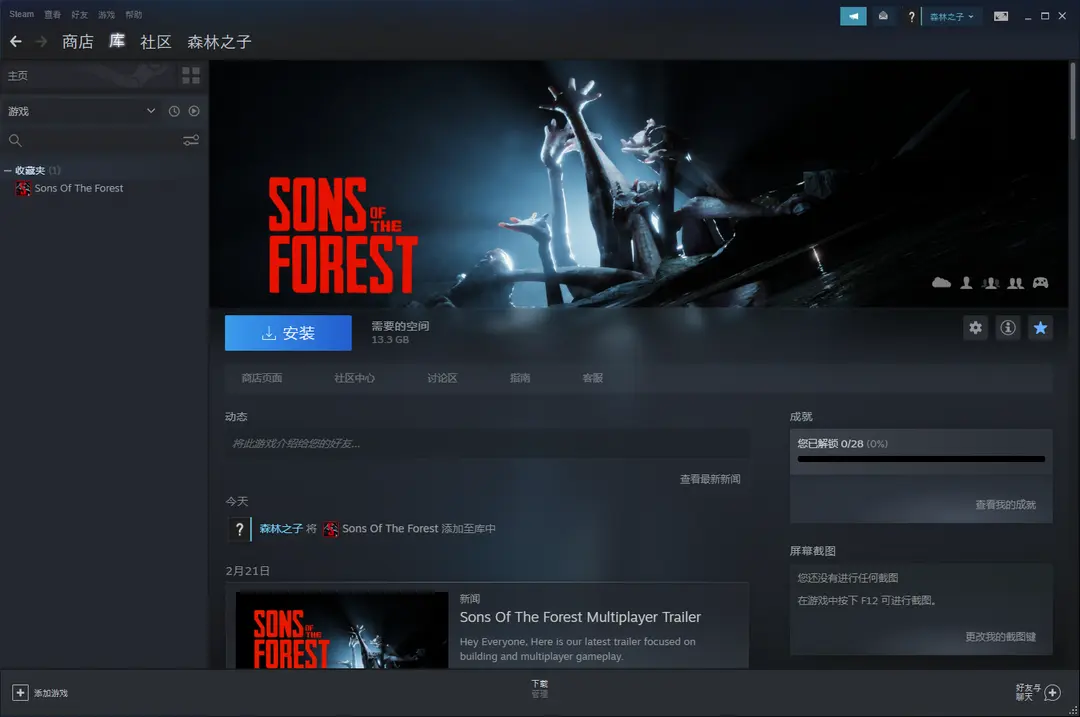1080x717 pixels.
Task: Switch to Big Picture mode icon
Action: point(1001,17)
